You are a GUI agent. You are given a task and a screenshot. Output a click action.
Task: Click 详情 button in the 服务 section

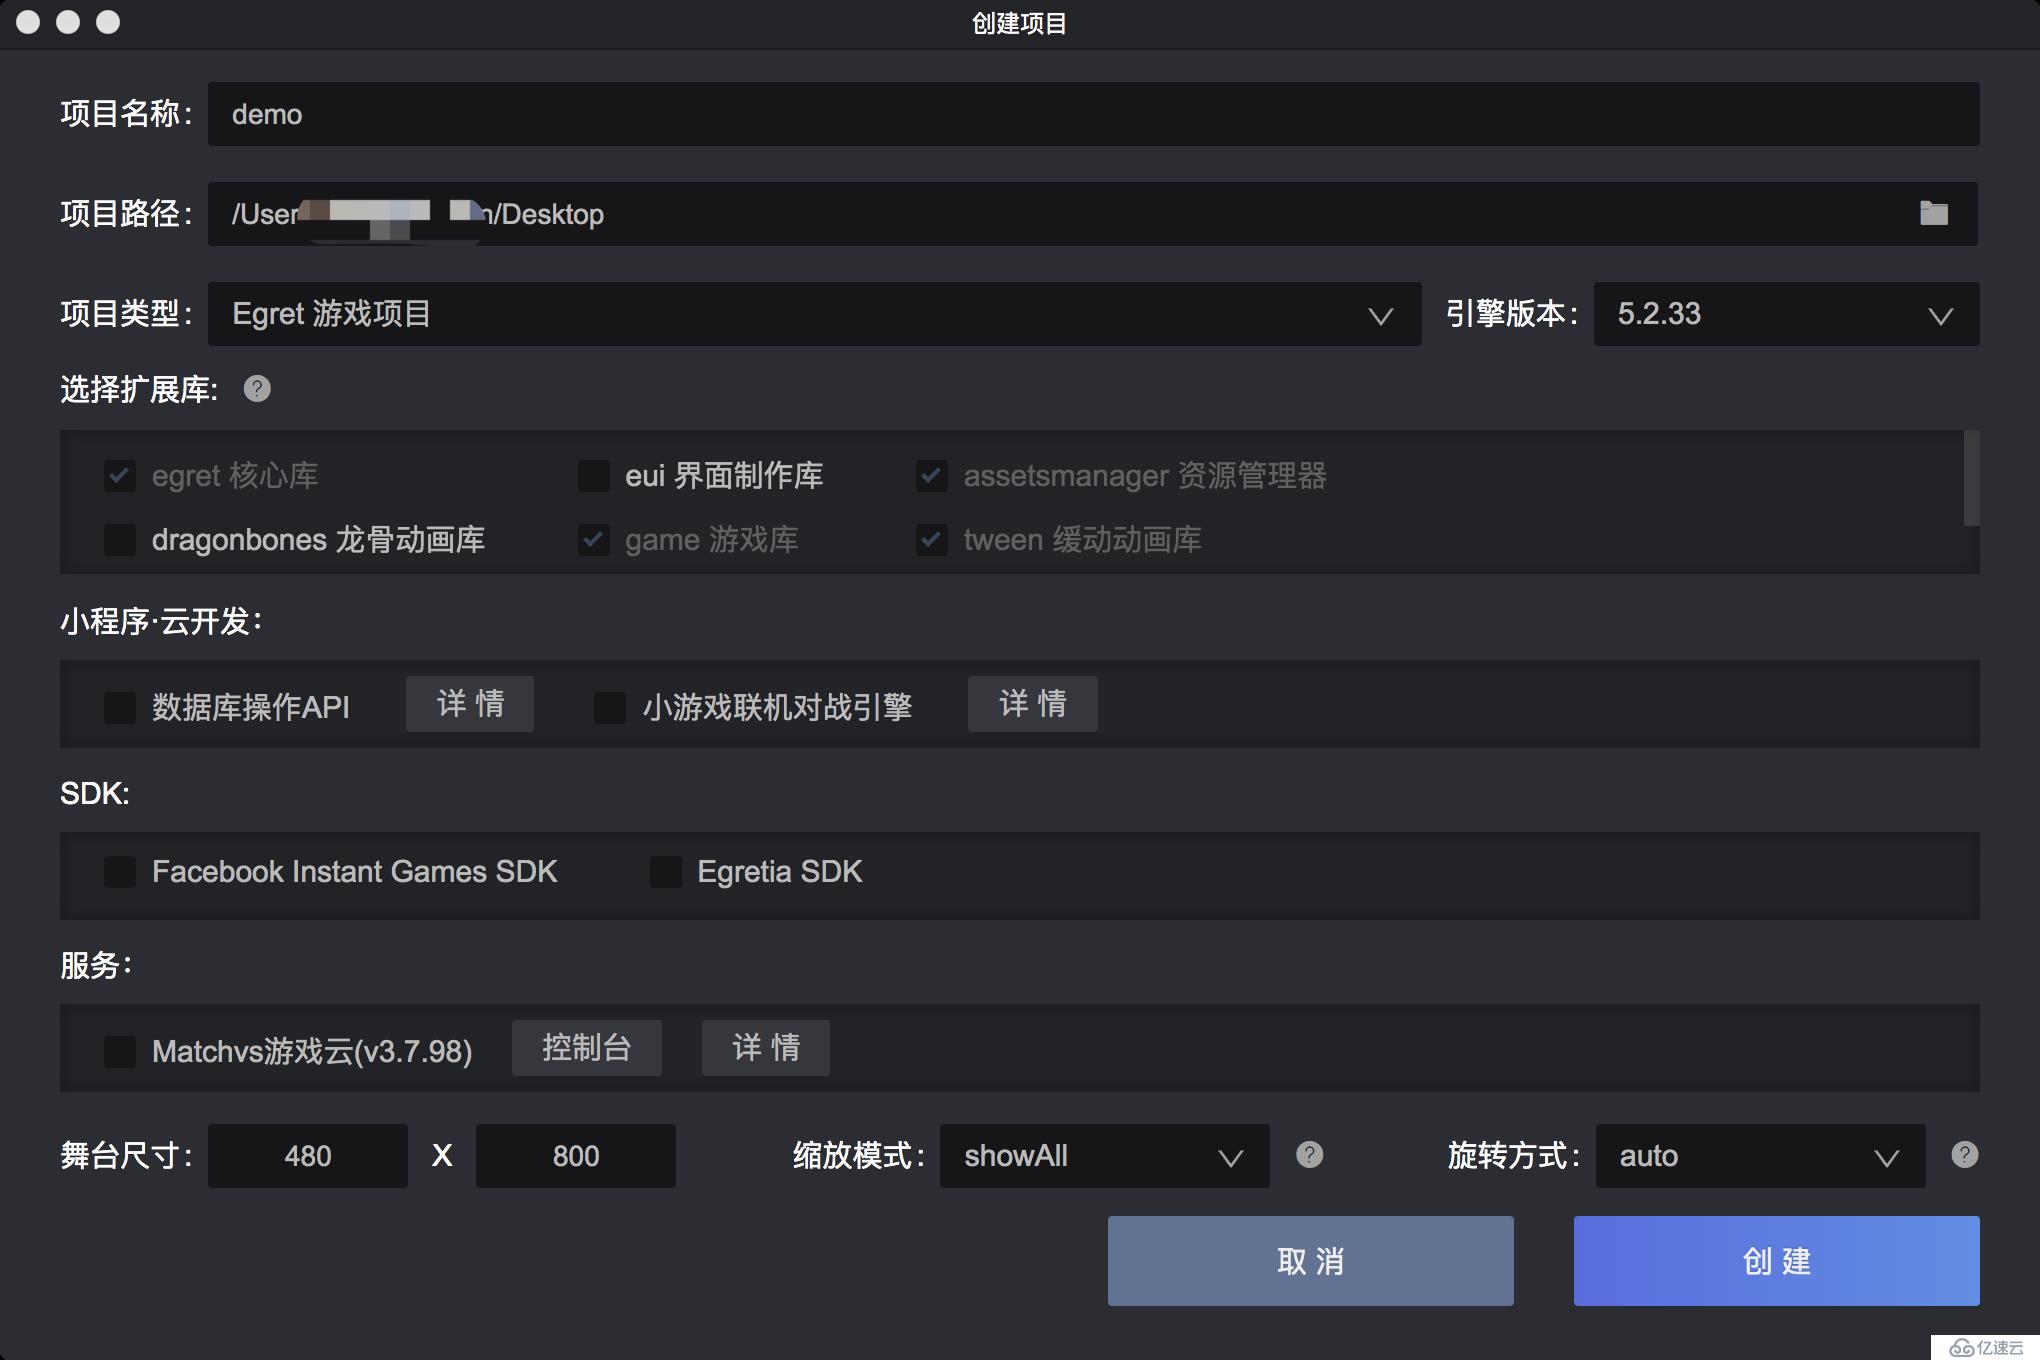tap(766, 1048)
